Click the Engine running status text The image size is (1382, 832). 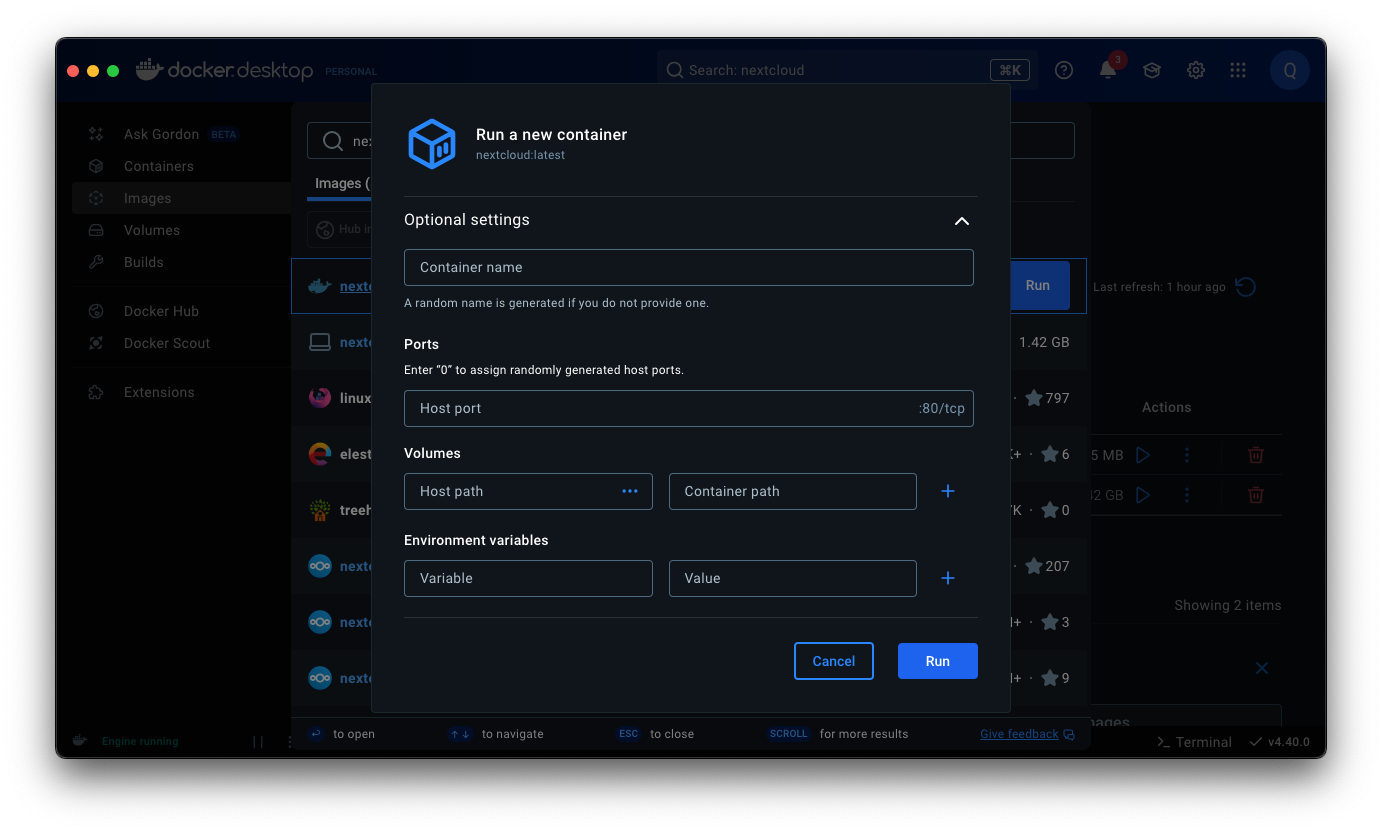click(x=140, y=742)
